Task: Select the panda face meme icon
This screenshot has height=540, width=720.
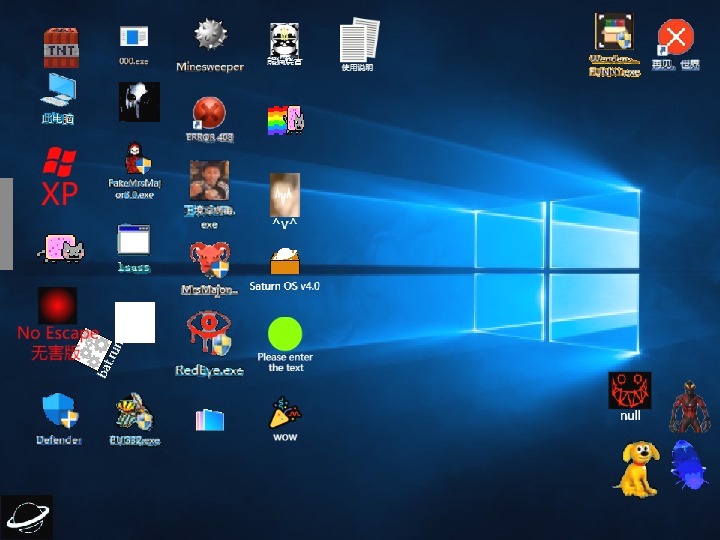Action: (284, 40)
